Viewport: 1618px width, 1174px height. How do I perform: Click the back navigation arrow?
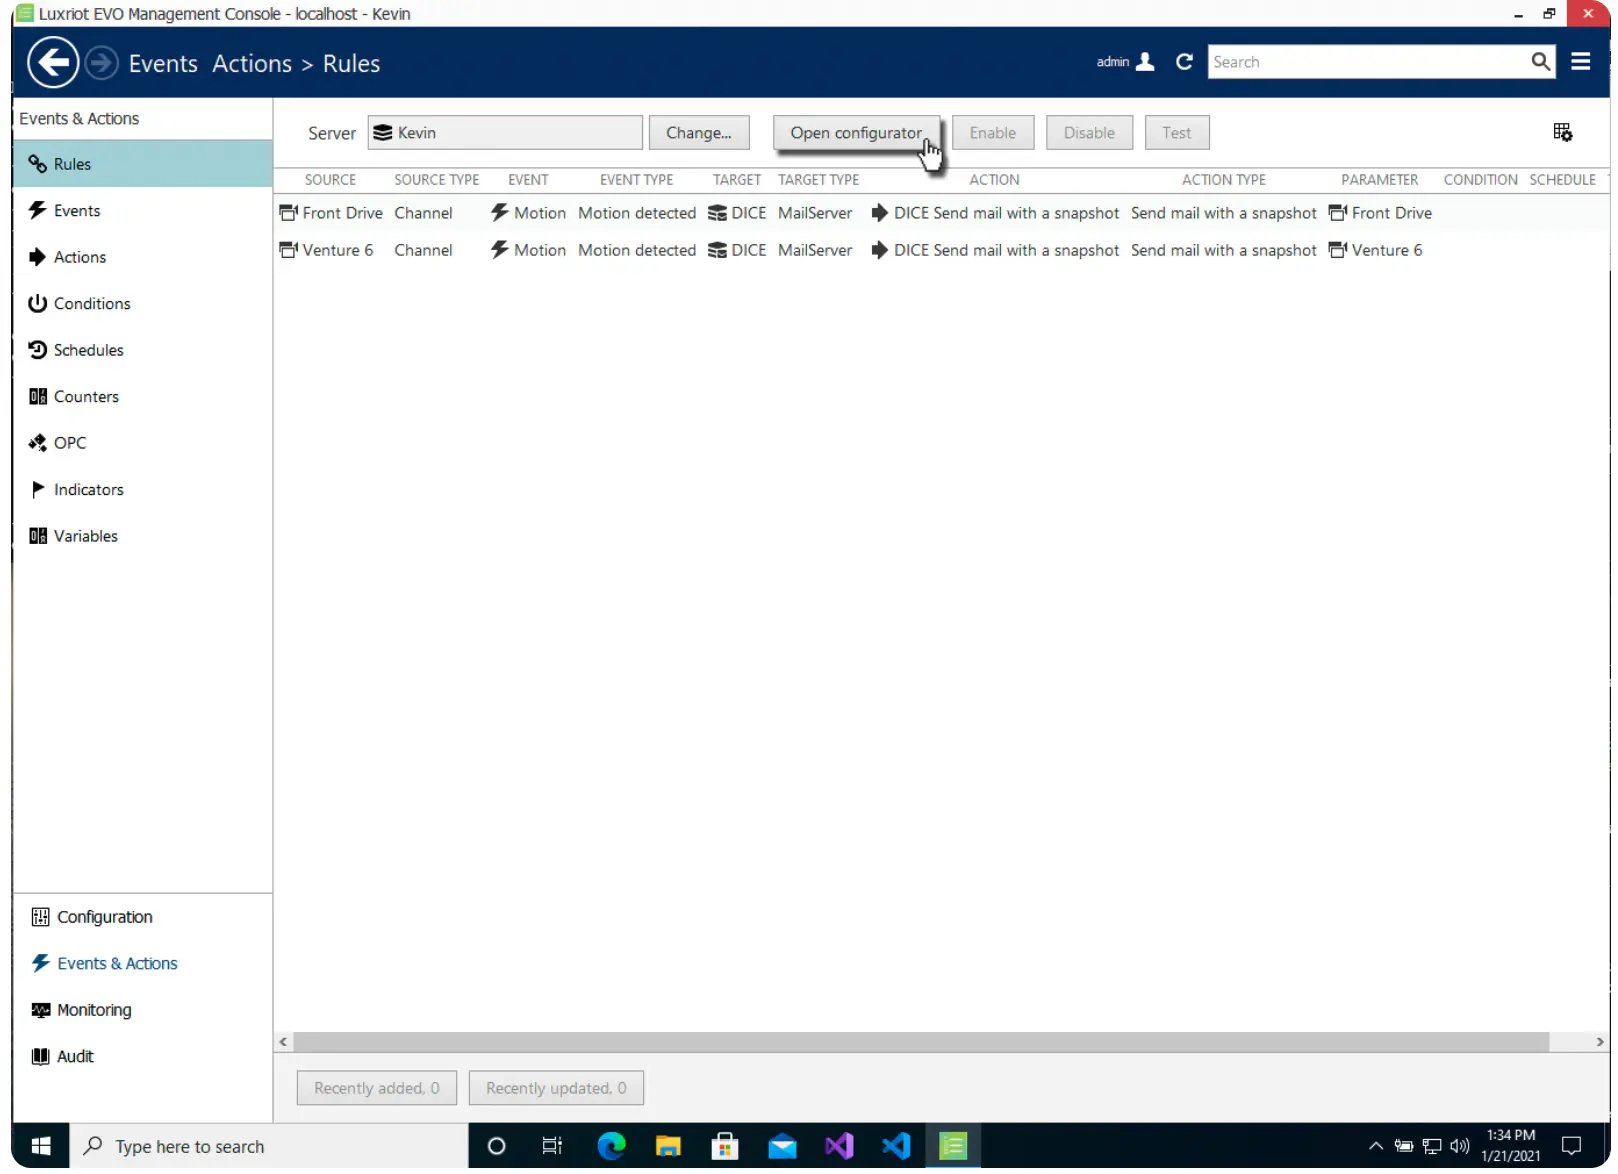(x=53, y=63)
